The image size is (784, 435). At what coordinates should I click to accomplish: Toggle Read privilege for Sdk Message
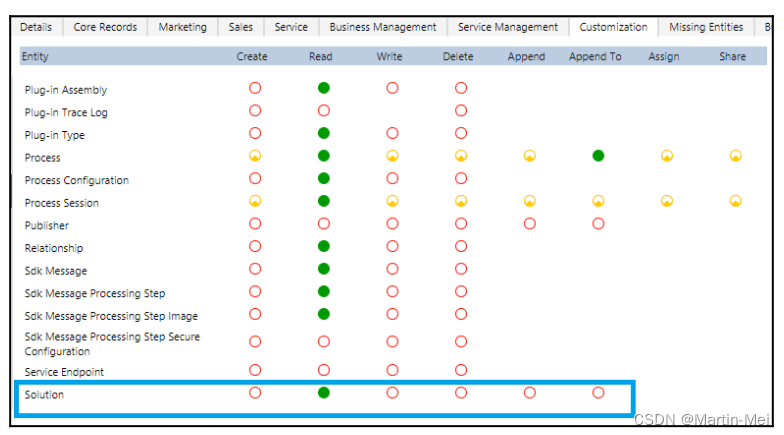tap(324, 269)
